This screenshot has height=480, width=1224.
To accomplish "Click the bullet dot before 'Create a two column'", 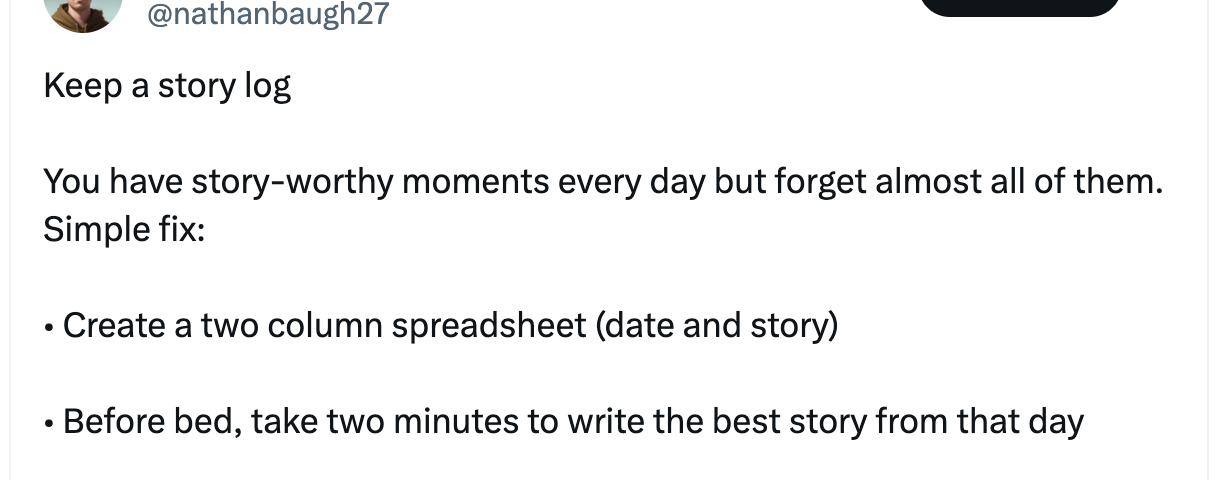I will tap(49, 328).
